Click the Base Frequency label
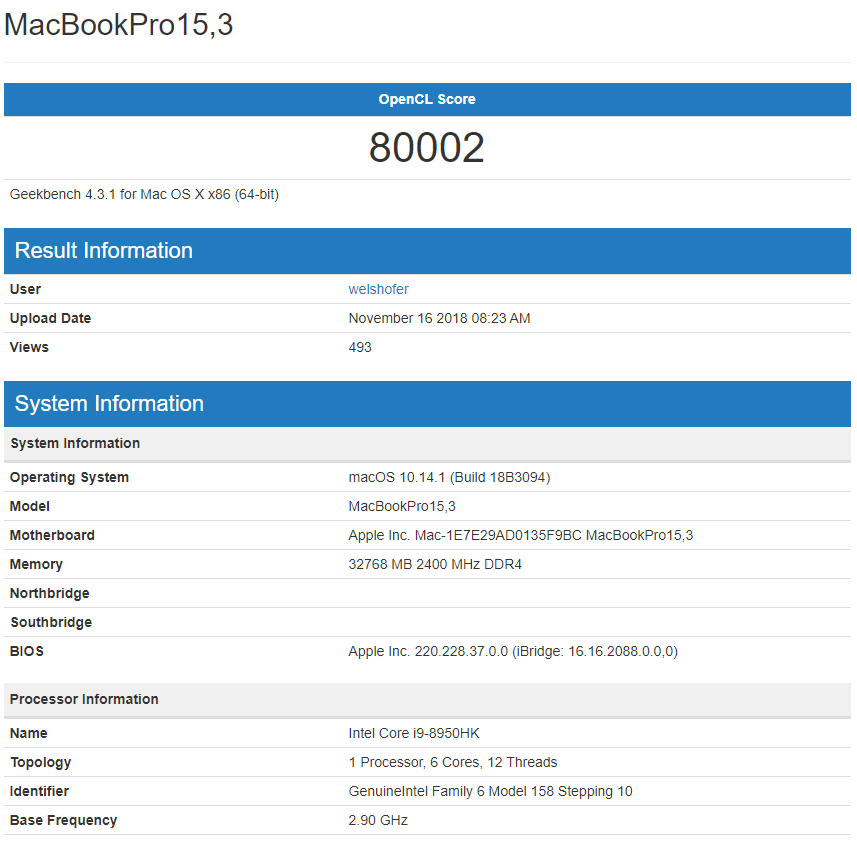The image size is (857, 843). pos(63,820)
